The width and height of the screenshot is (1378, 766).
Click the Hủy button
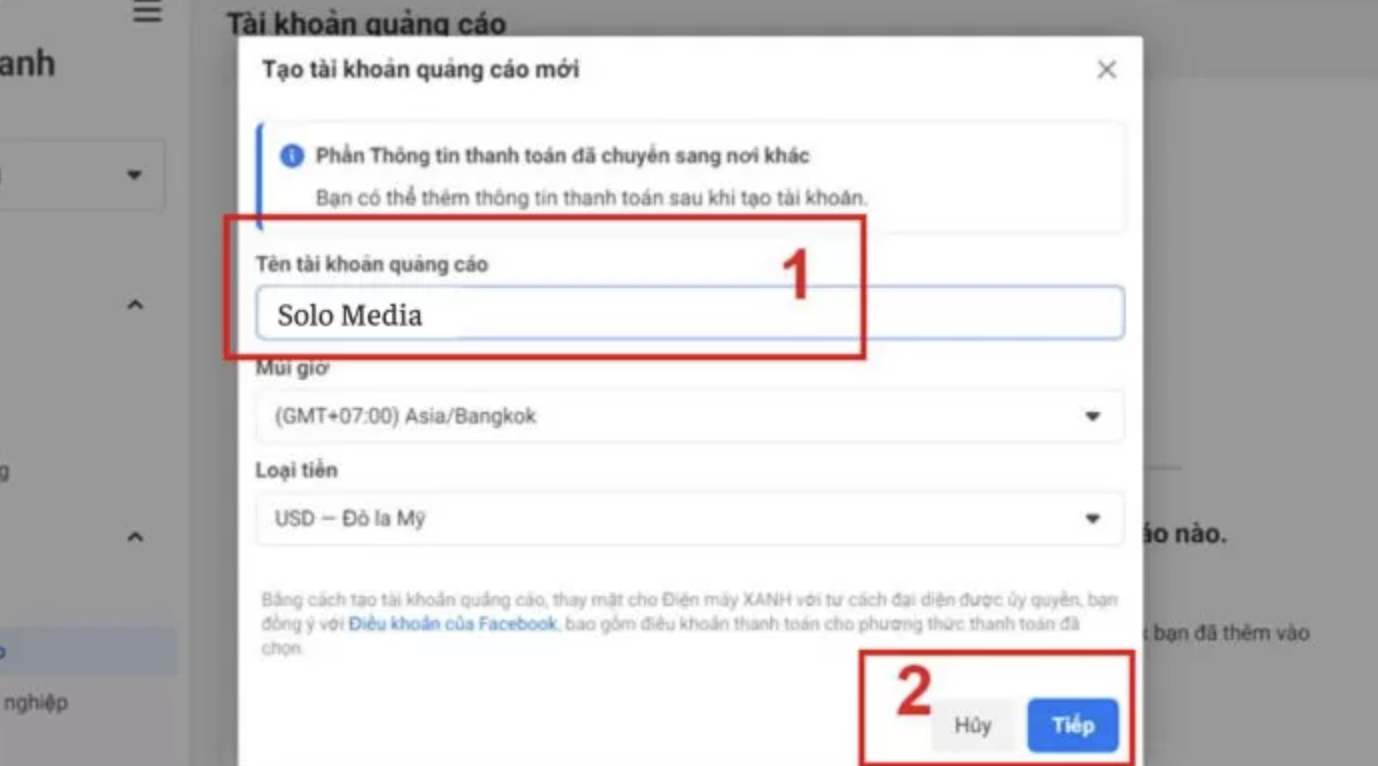pos(972,725)
